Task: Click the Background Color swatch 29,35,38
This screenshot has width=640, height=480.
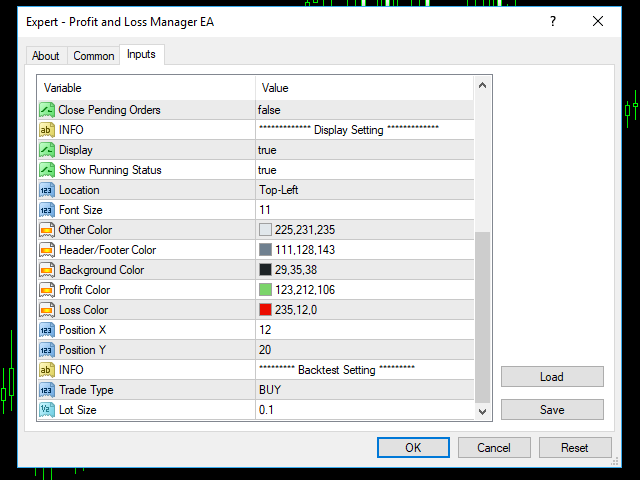Action: [x=265, y=270]
